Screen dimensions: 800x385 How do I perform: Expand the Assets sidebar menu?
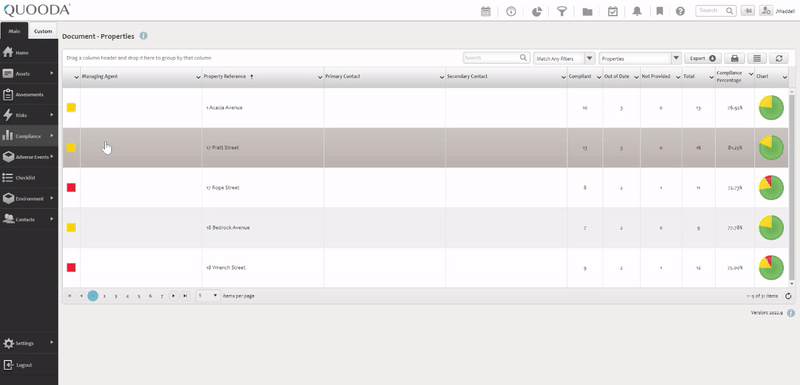(29, 73)
